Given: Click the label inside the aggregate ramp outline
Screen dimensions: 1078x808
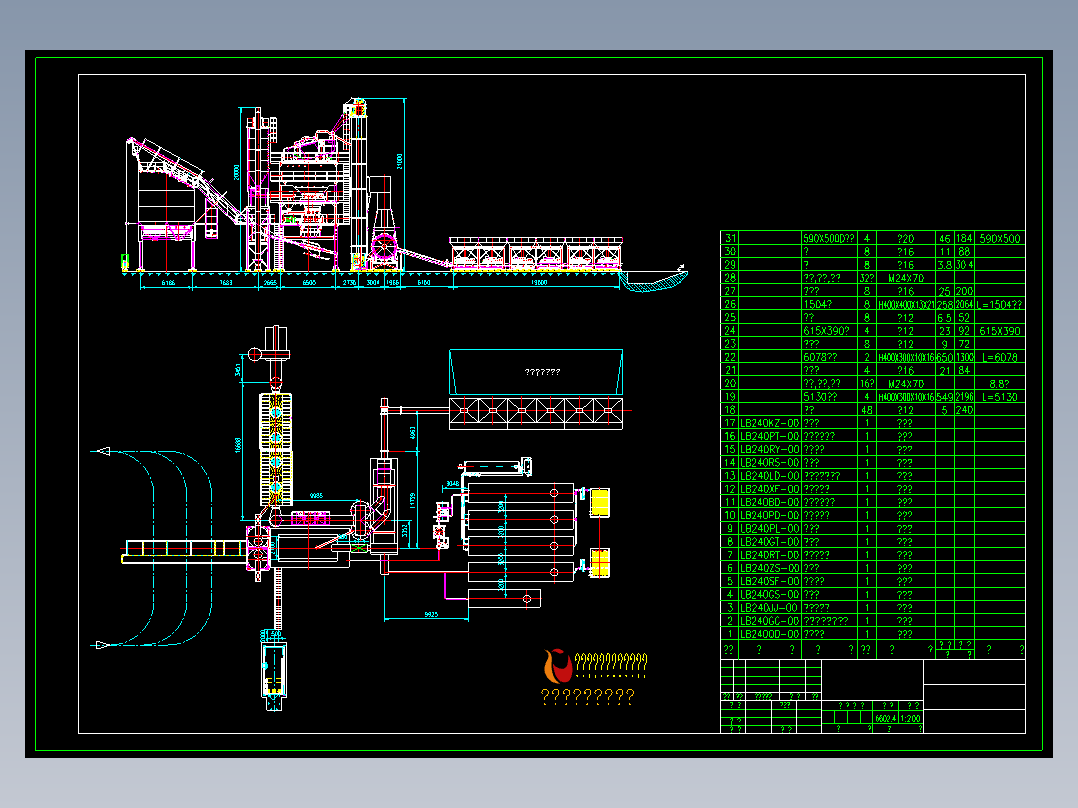Looking at the screenshot, I should 542,372.
